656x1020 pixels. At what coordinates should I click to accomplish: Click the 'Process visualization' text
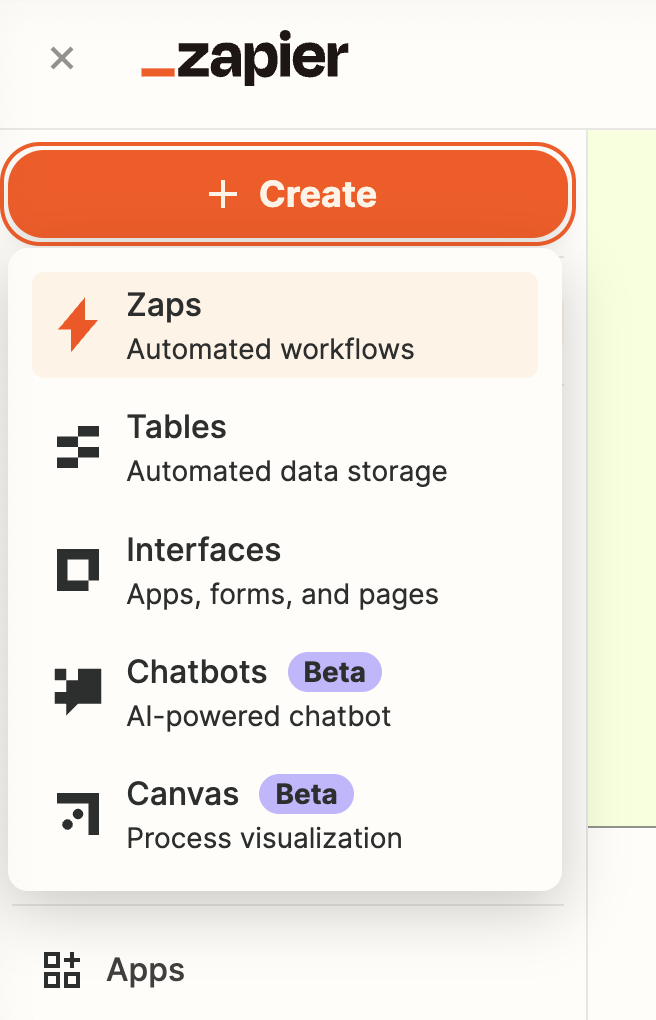pyautogui.click(x=264, y=839)
